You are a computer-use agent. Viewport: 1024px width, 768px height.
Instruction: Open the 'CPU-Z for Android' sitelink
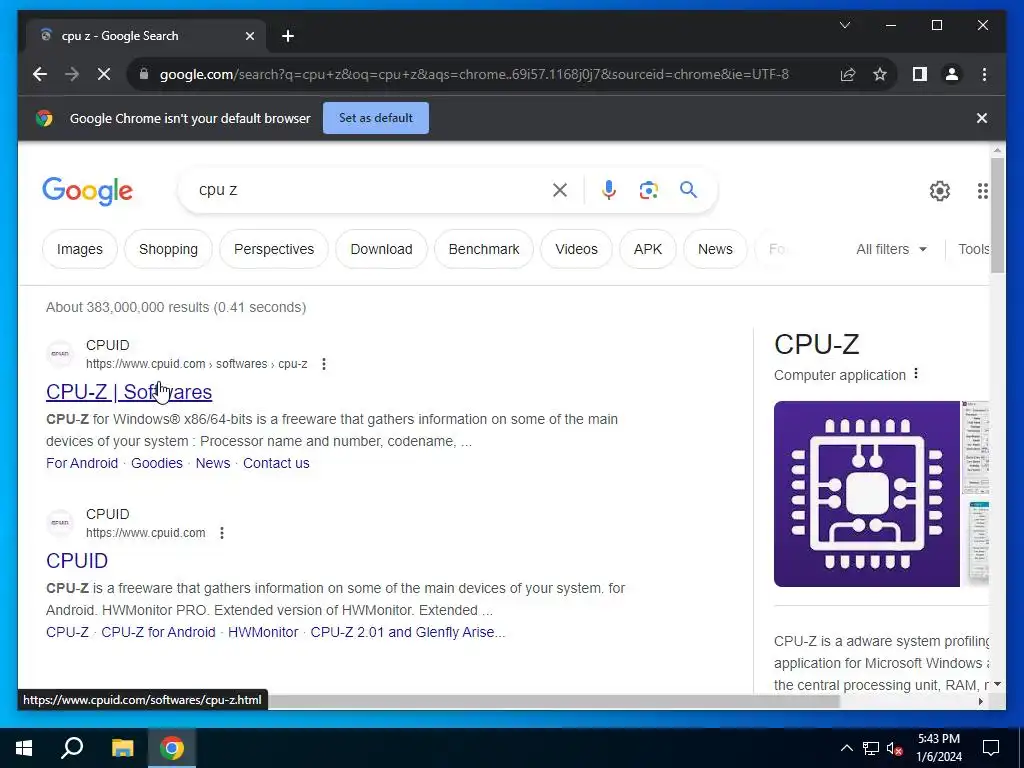coord(158,632)
